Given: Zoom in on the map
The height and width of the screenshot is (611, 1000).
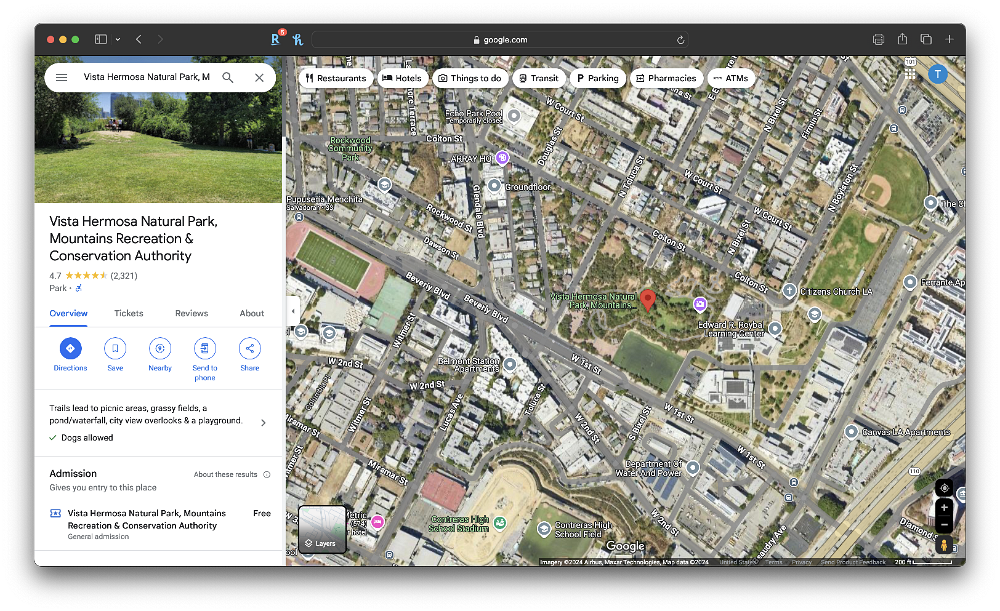Looking at the screenshot, I should point(944,508).
